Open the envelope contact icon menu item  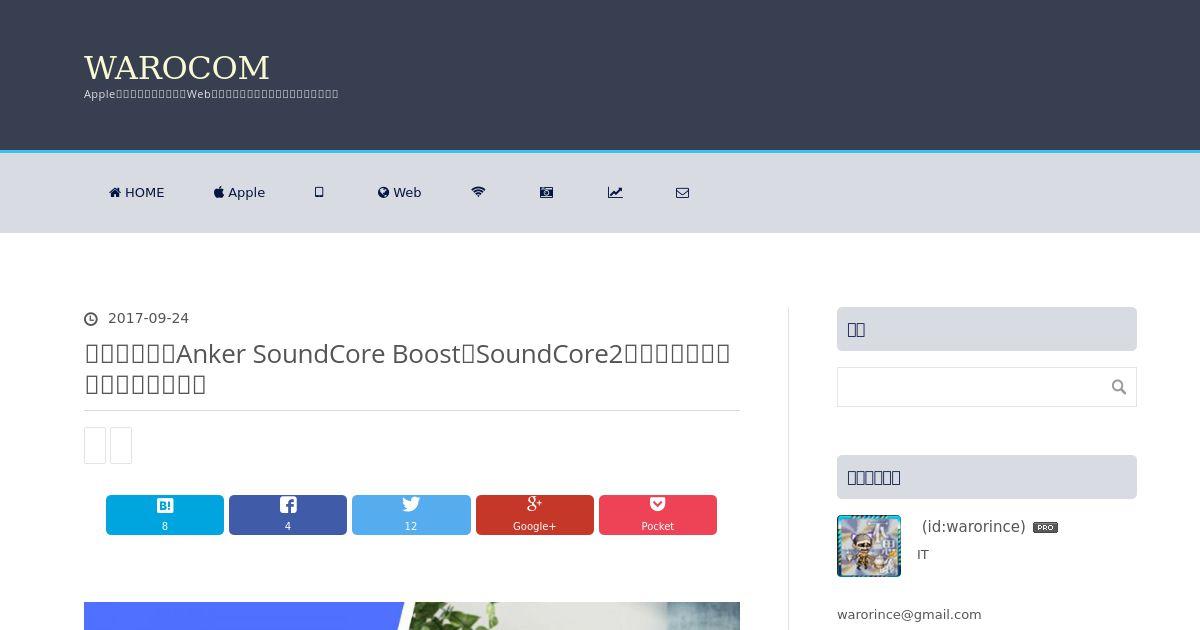[682, 192]
